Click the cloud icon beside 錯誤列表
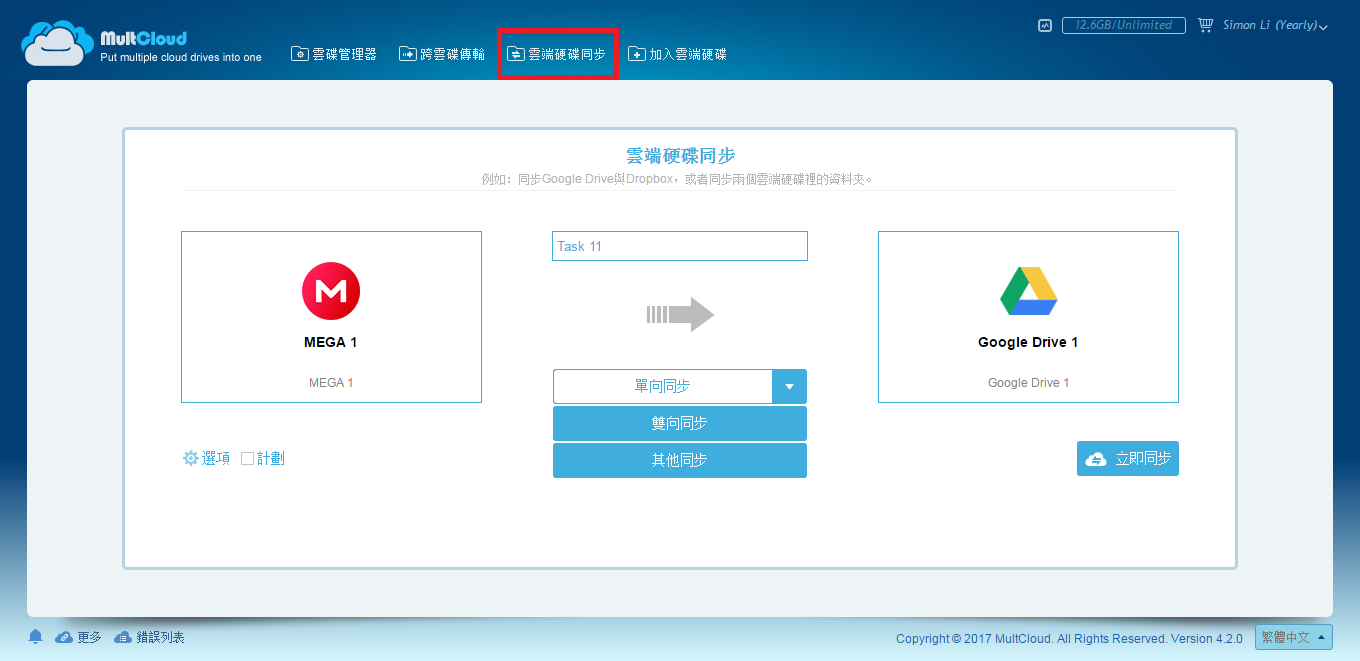Screen dimensions: 1360x661 coord(123,637)
